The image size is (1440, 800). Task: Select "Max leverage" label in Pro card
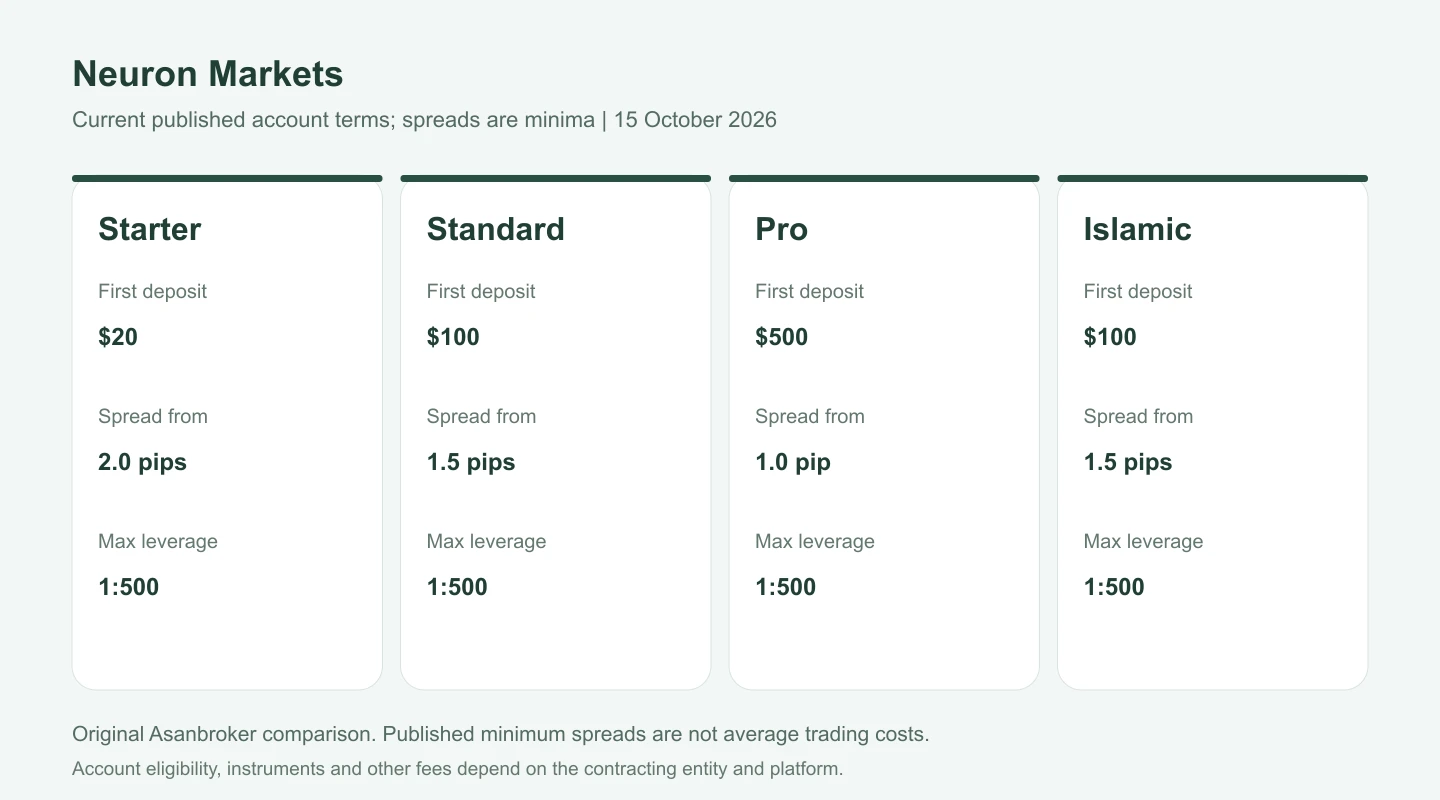(x=815, y=541)
